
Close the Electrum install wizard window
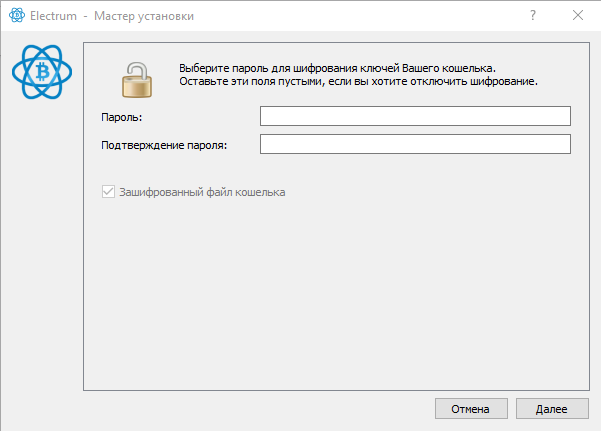point(577,16)
